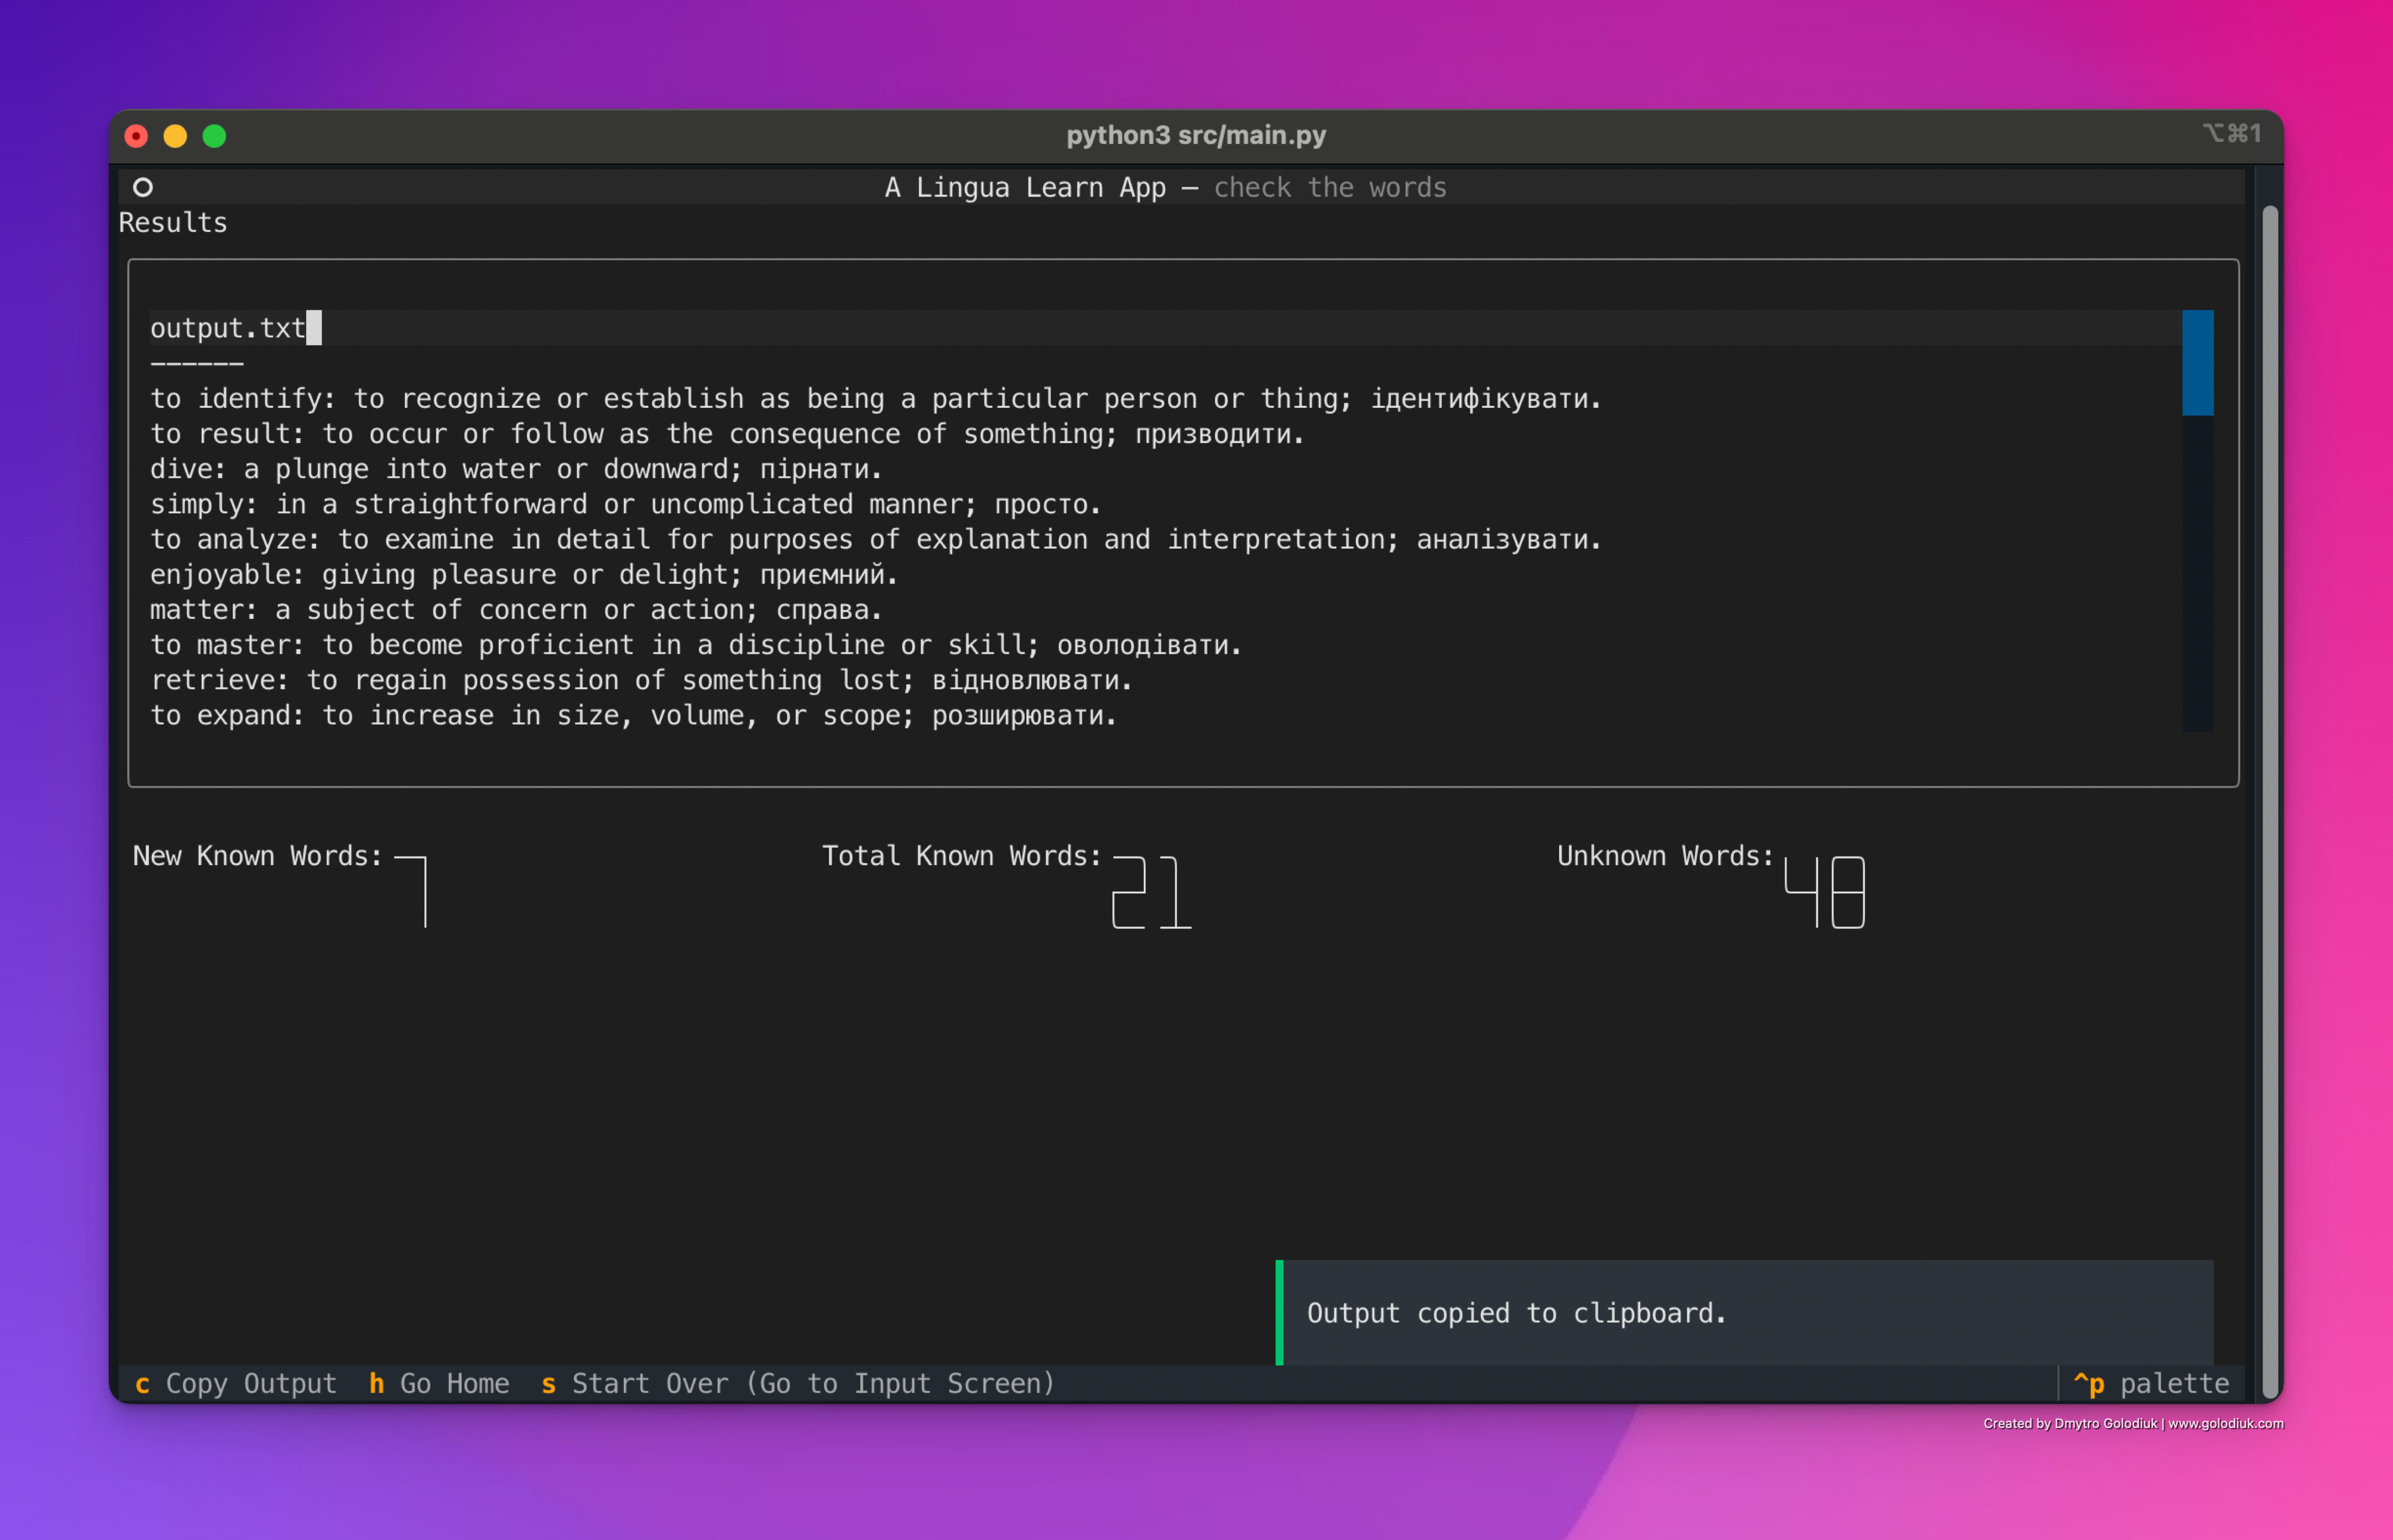This screenshot has width=2393, height=1540.
Task: Click the 'to expand' definition line
Action: (633, 715)
